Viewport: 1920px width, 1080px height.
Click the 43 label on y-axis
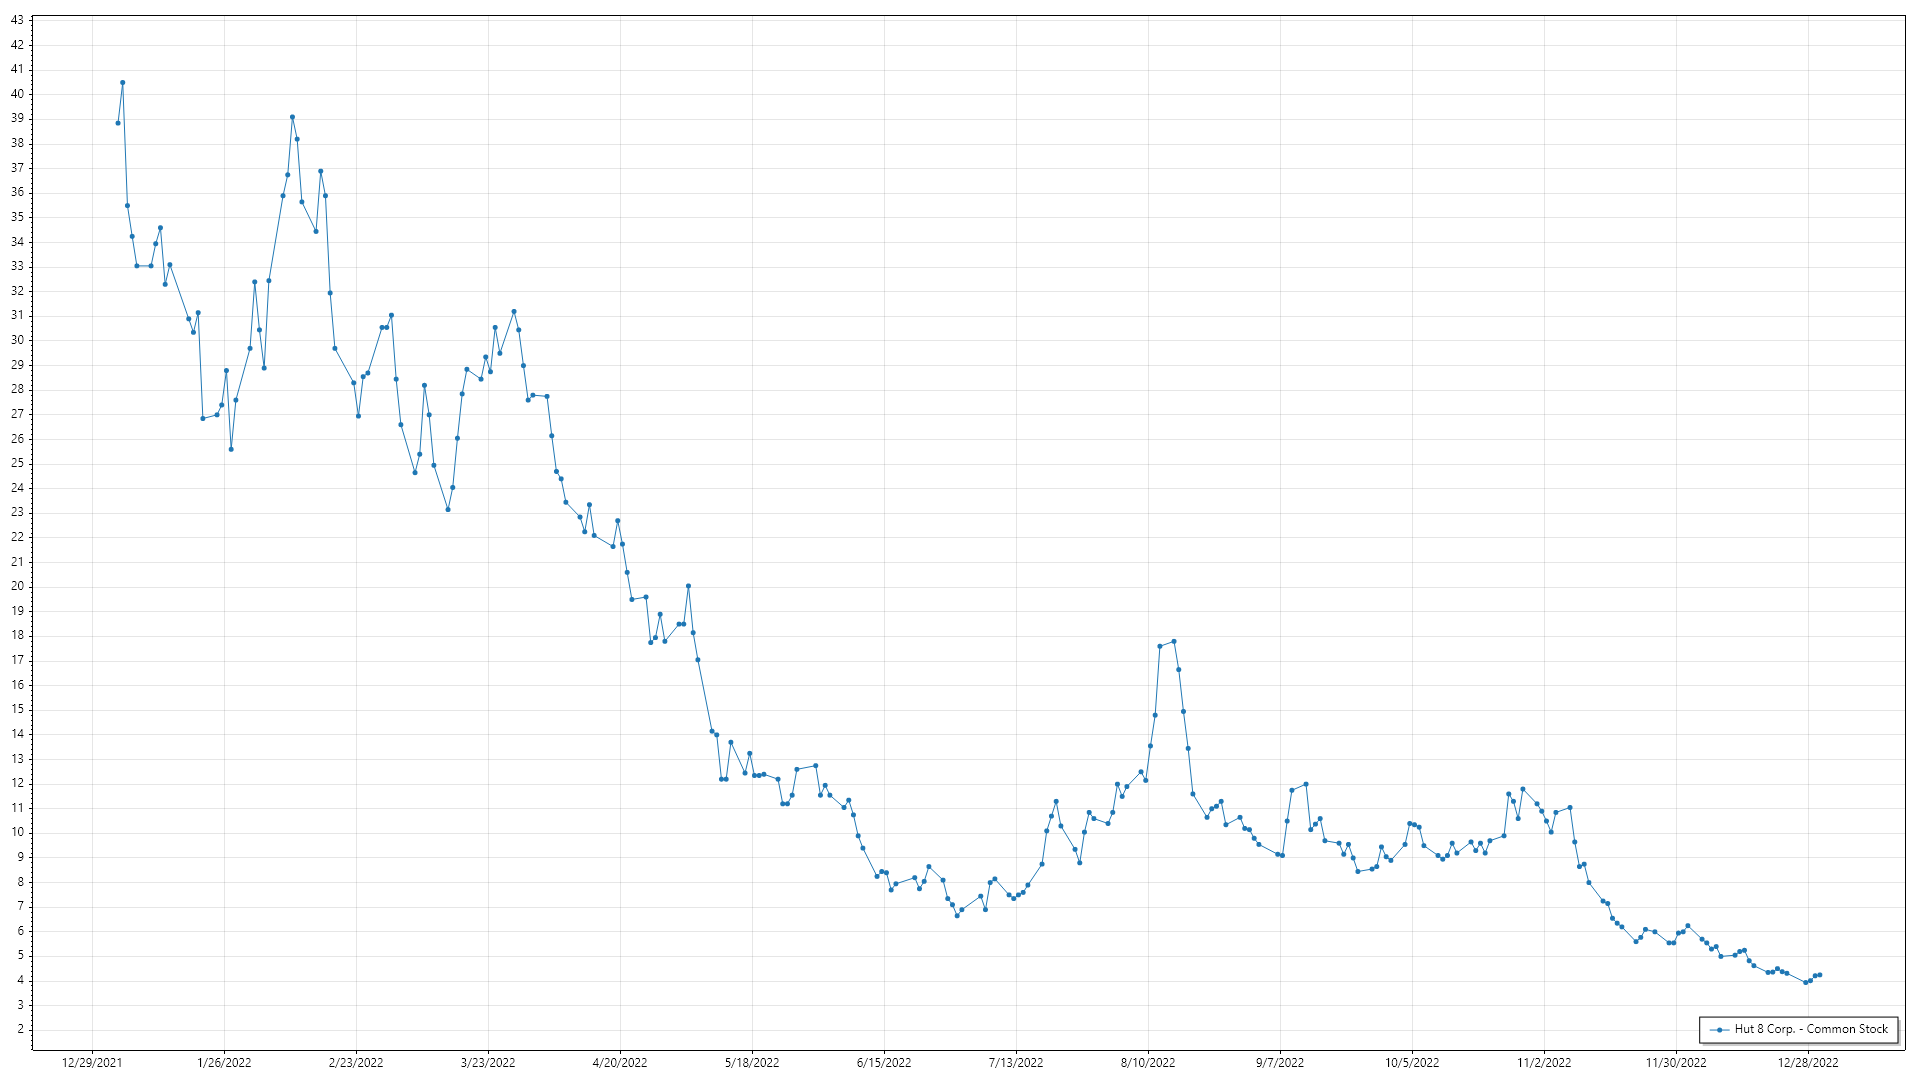pos(17,20)
